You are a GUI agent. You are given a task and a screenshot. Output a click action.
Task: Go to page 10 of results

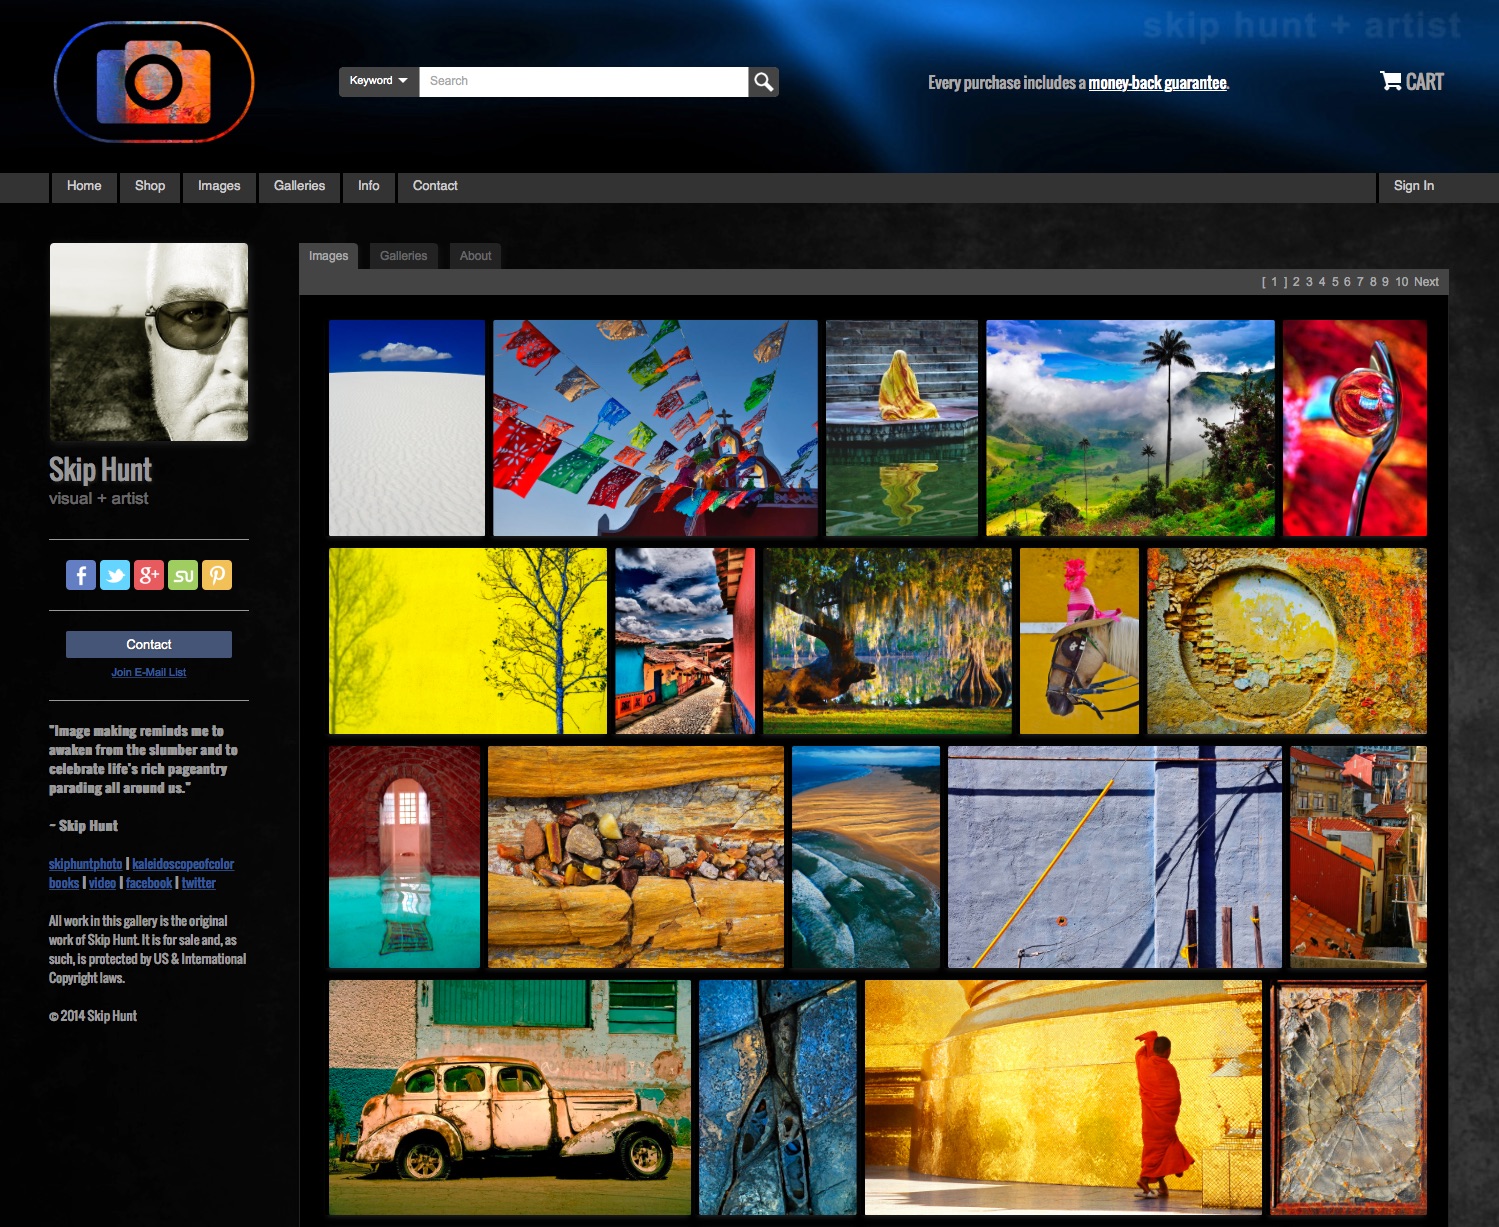tap(1402, 282)
